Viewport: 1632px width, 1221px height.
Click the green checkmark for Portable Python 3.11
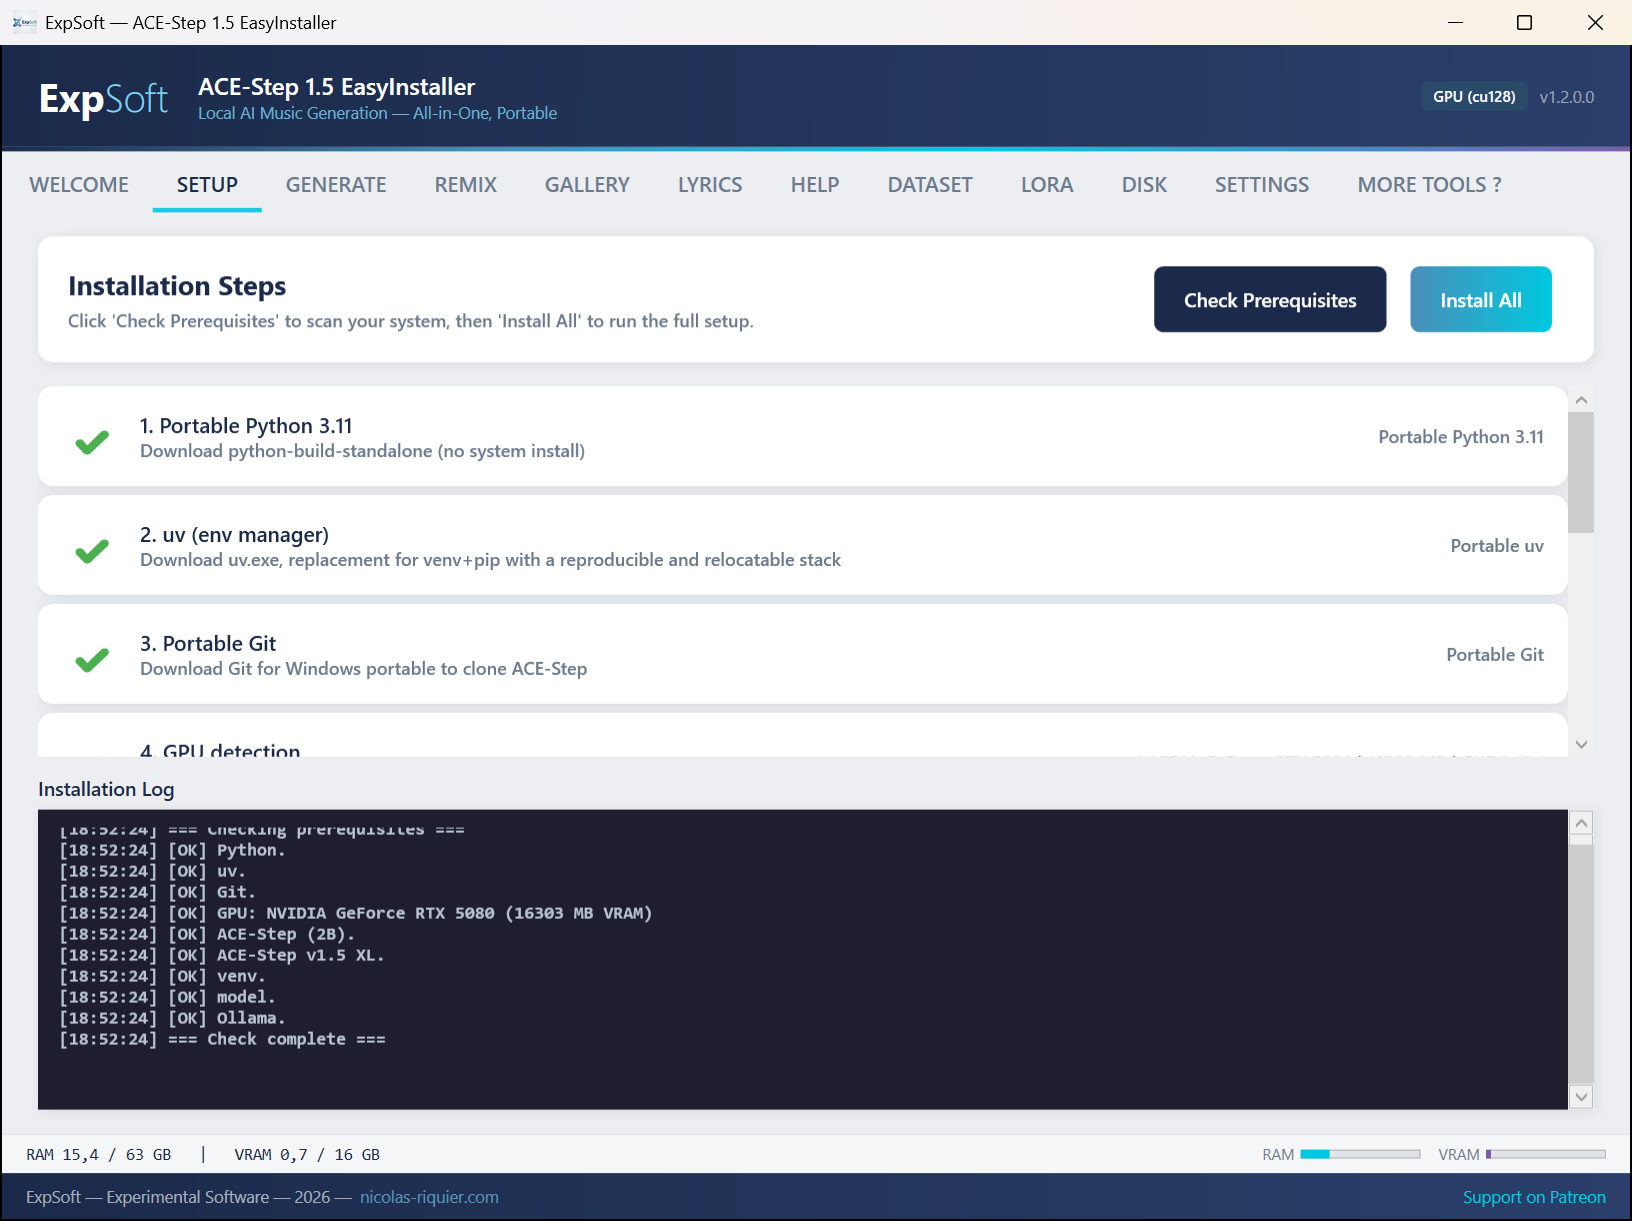[92, 442]
